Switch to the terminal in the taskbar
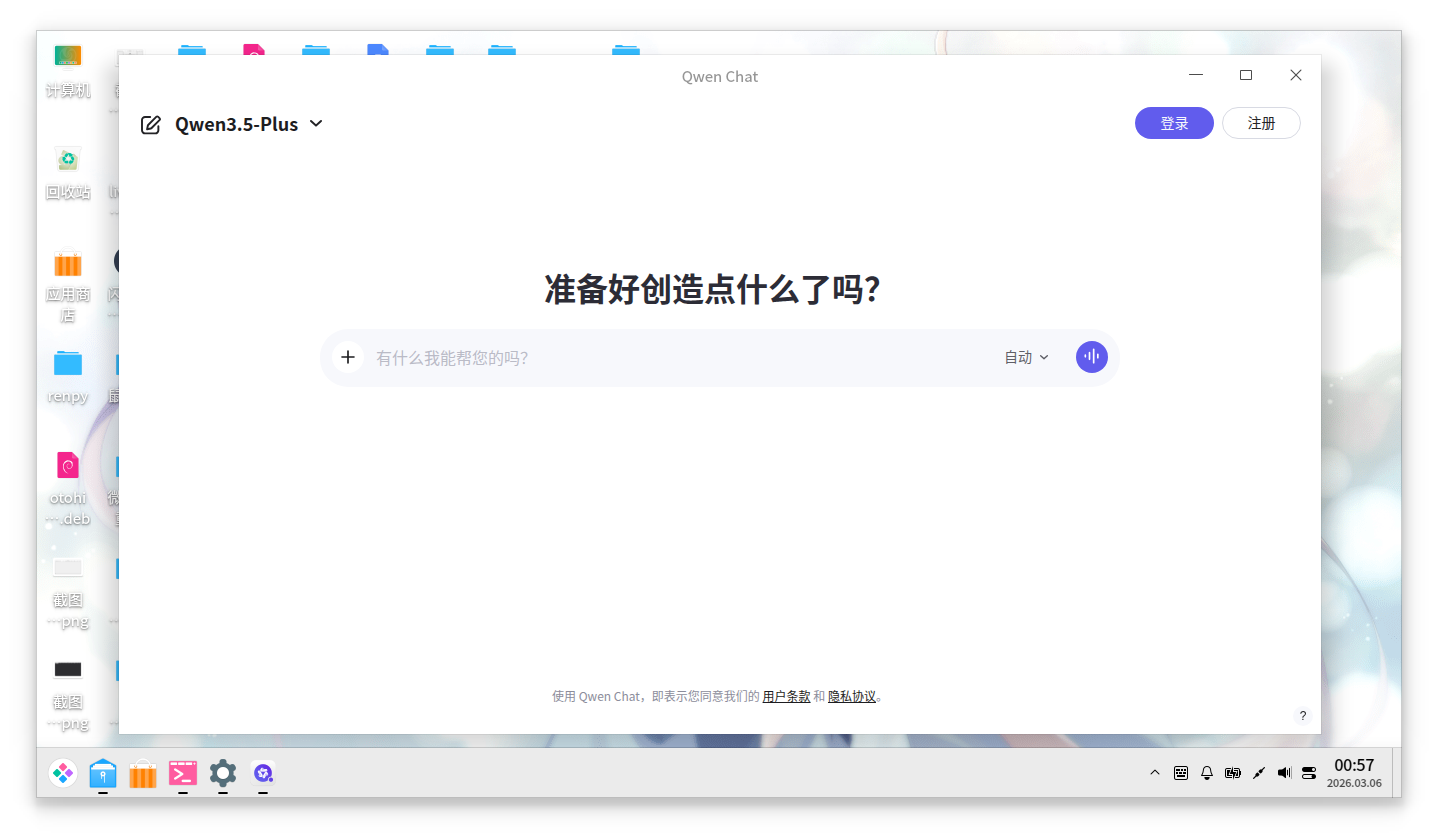Image resolution: width=1438 pixels, height=840 pixels. point(183,773)
